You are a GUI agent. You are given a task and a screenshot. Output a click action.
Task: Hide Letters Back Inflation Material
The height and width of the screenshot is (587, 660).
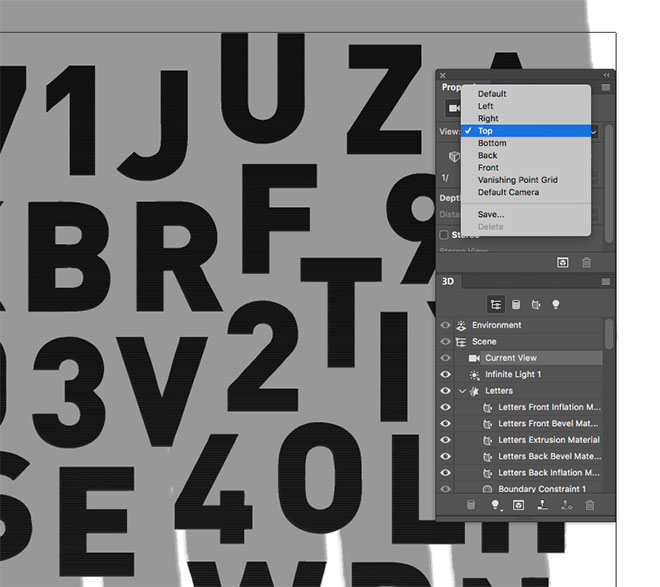tap(445, 473)
